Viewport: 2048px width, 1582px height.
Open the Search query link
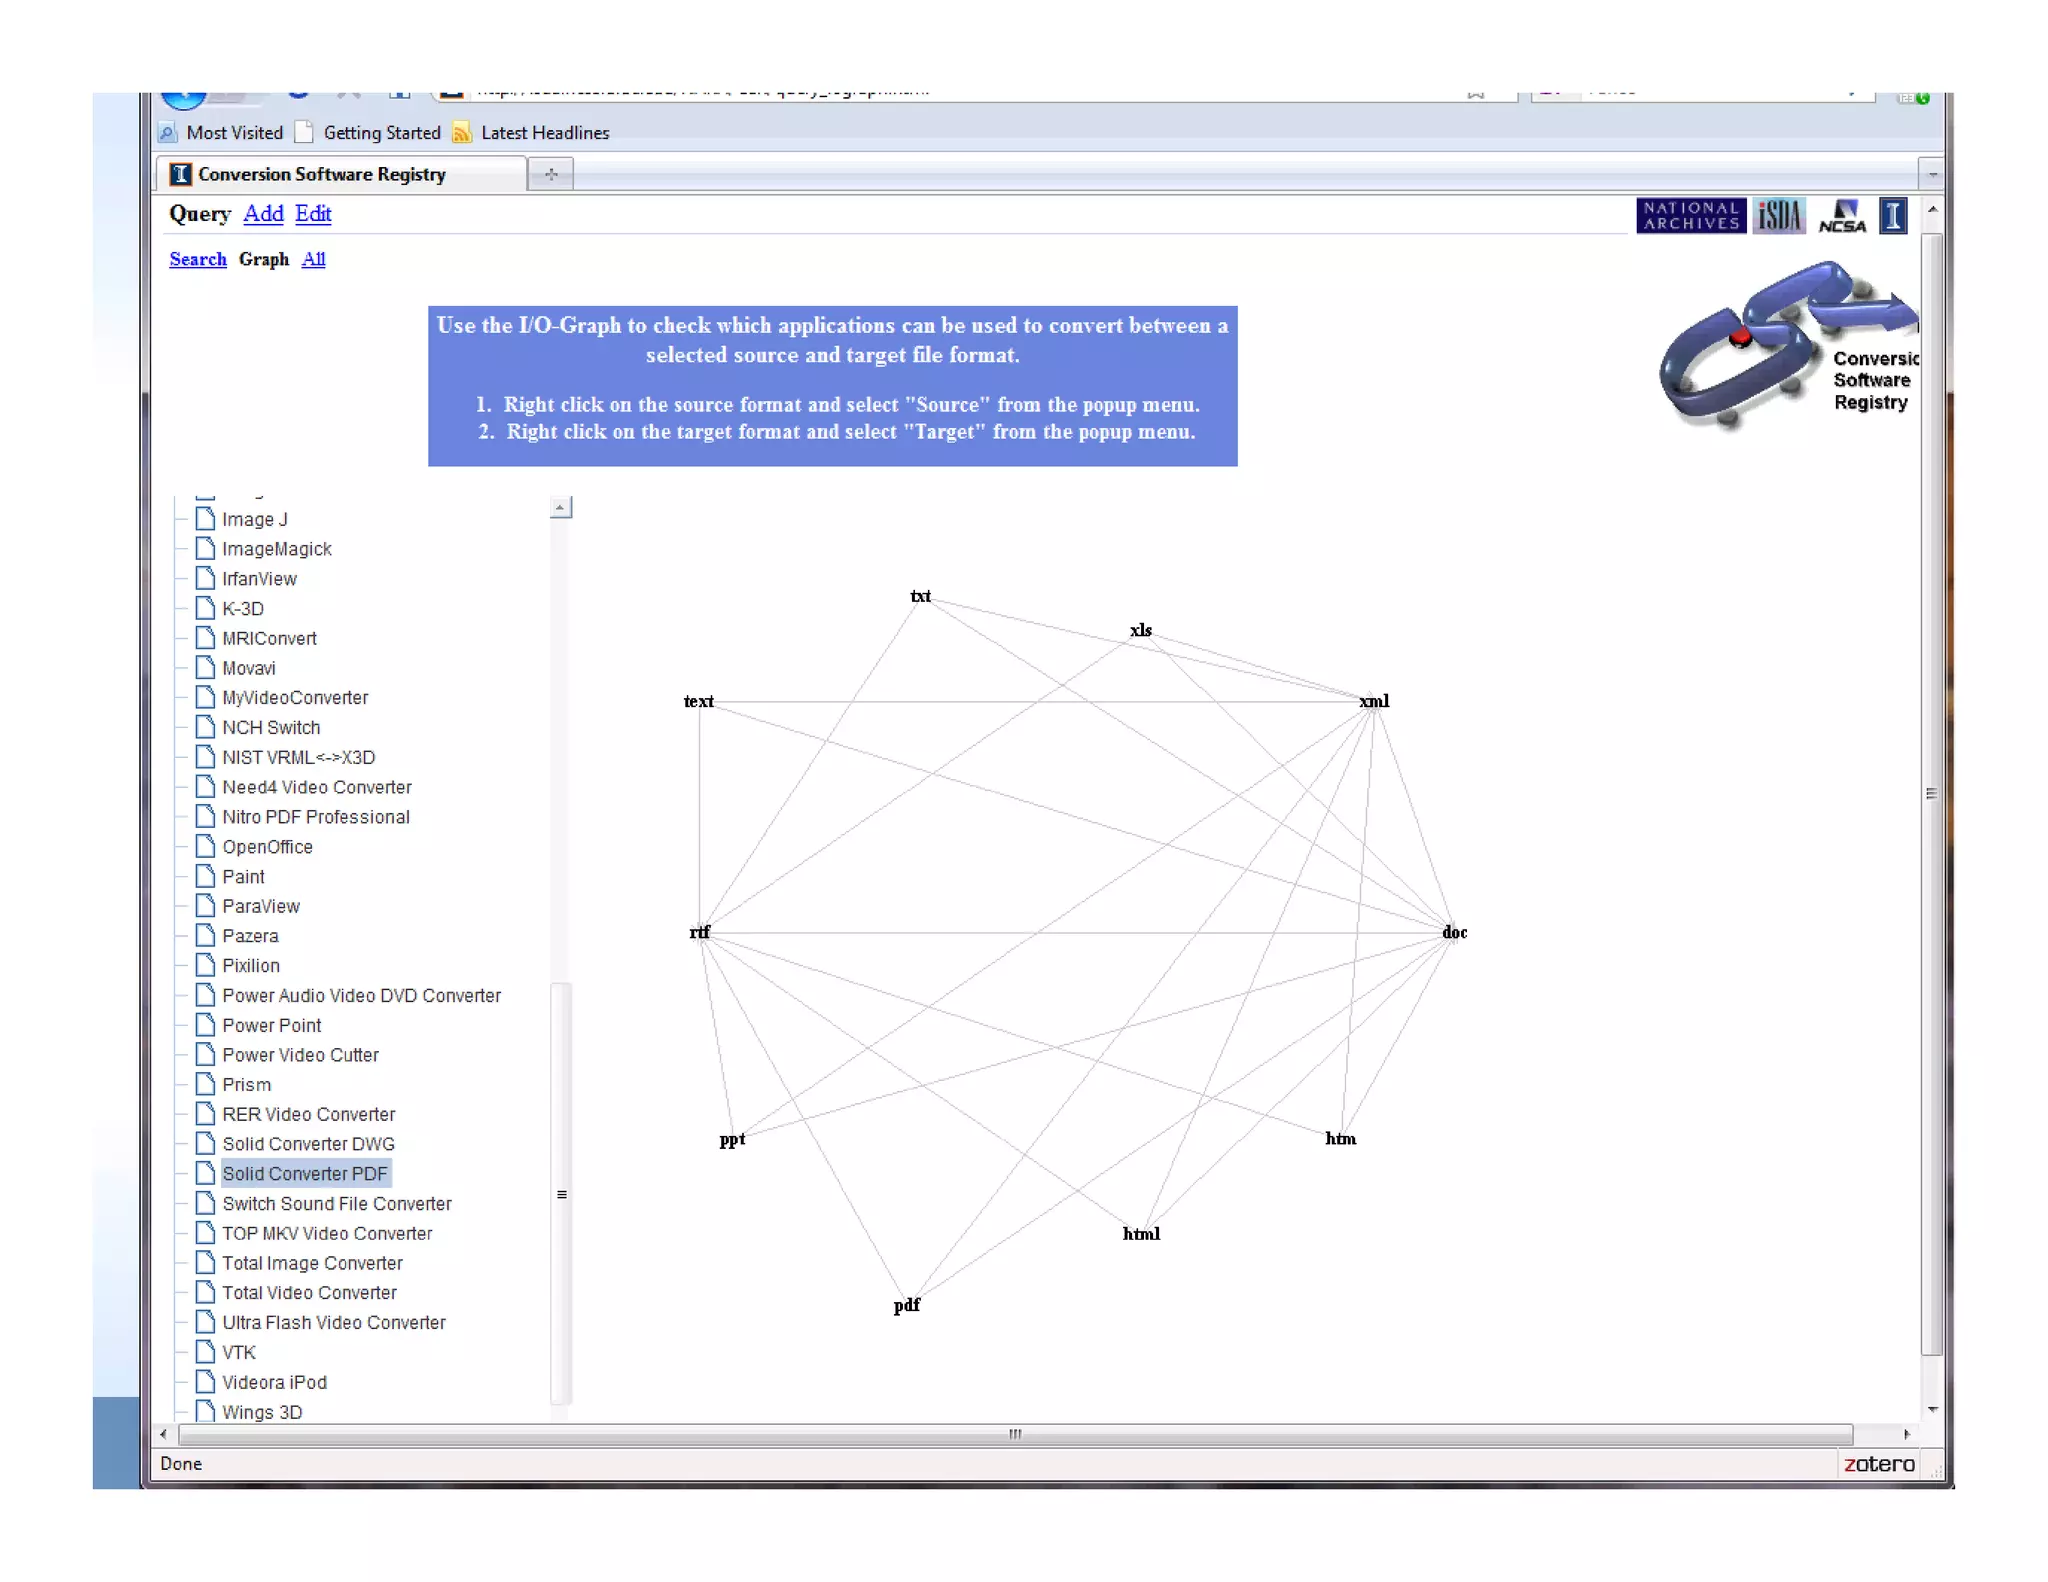coord(198,260)
